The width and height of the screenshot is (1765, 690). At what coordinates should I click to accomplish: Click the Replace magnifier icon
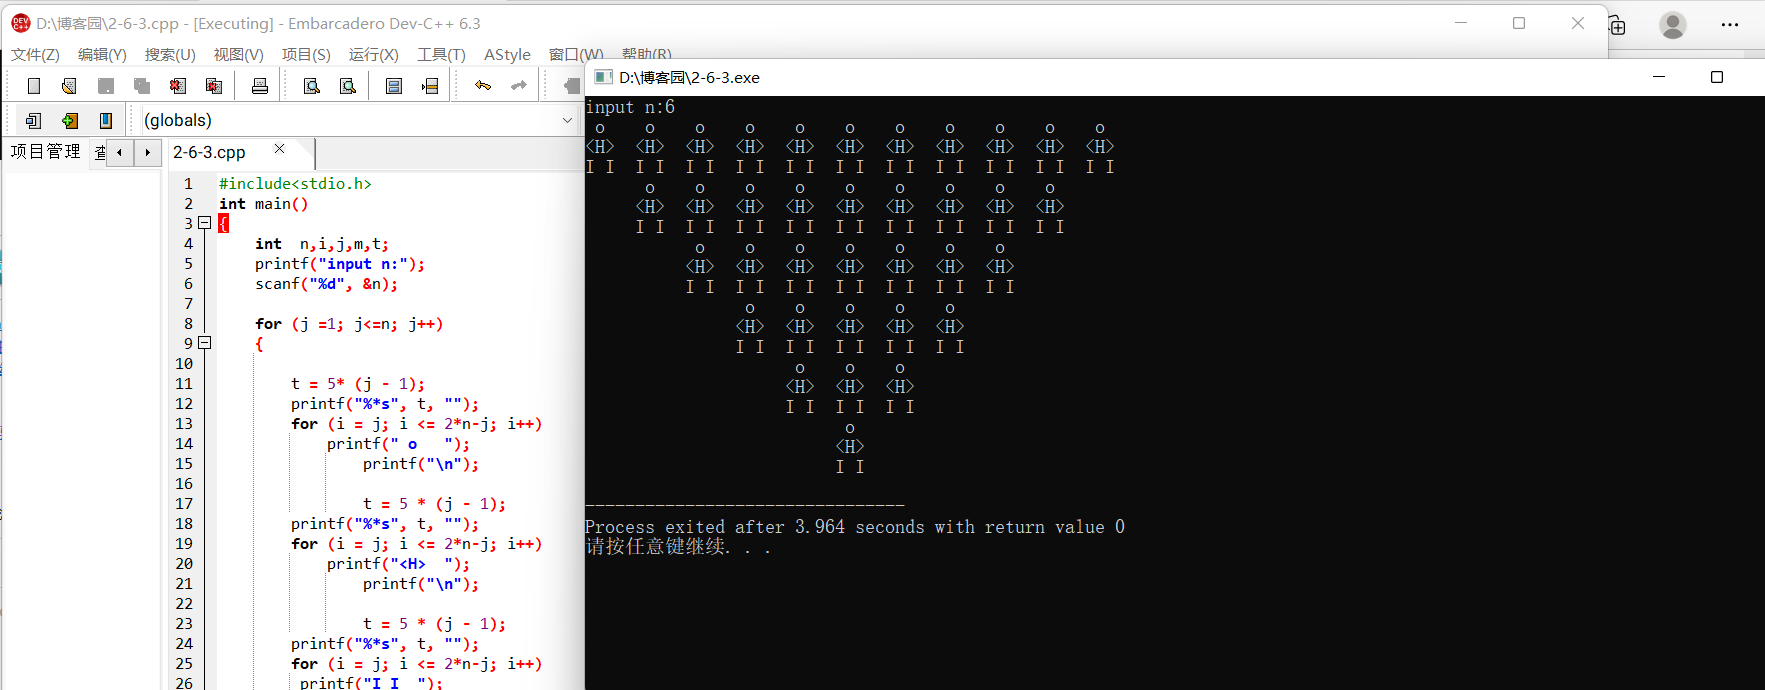coord(348,86)
